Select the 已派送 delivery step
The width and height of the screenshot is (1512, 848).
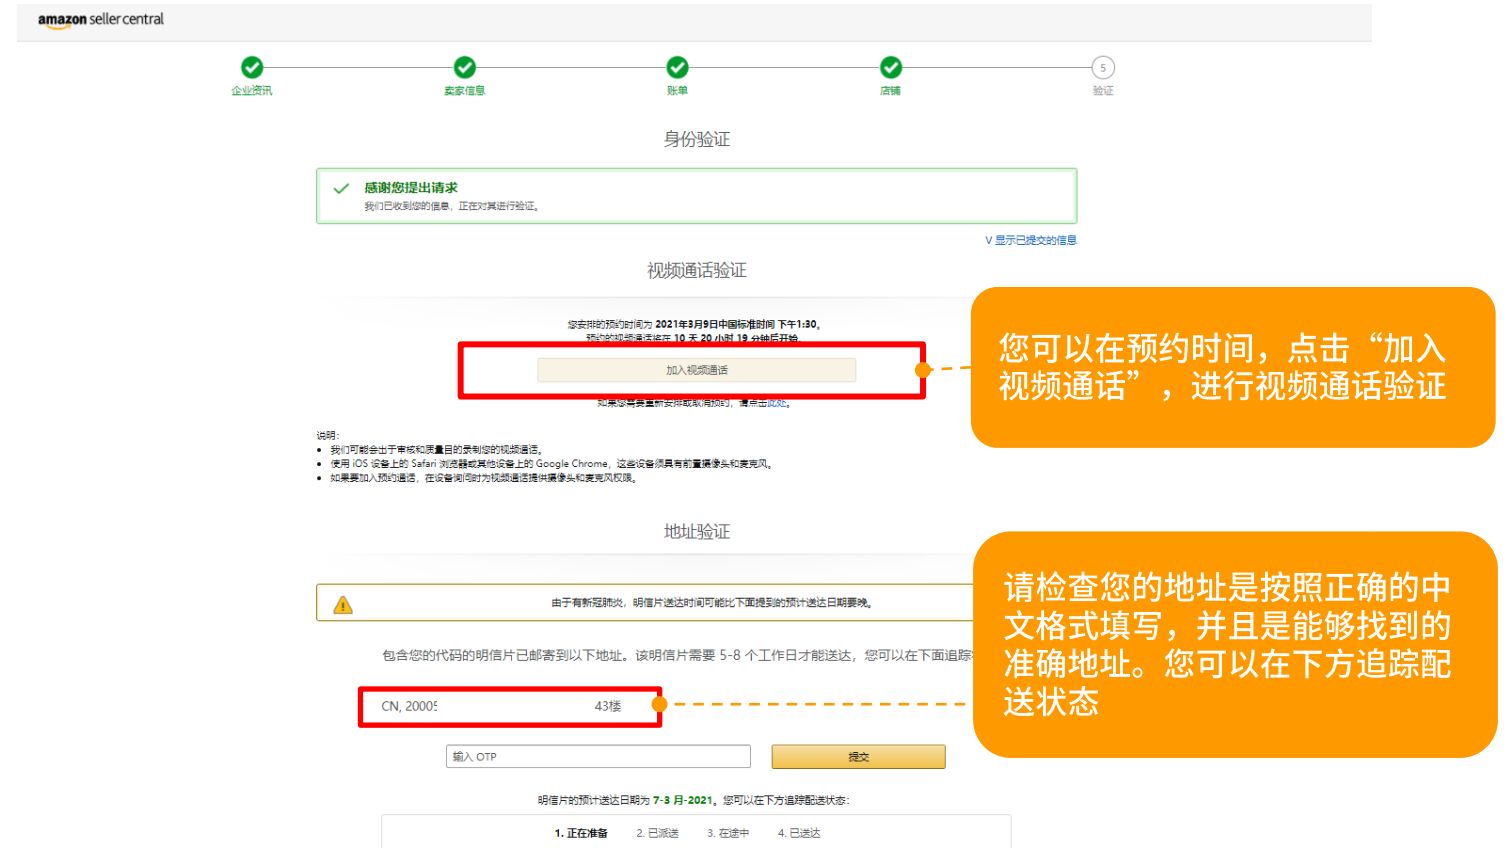[660, 833]
